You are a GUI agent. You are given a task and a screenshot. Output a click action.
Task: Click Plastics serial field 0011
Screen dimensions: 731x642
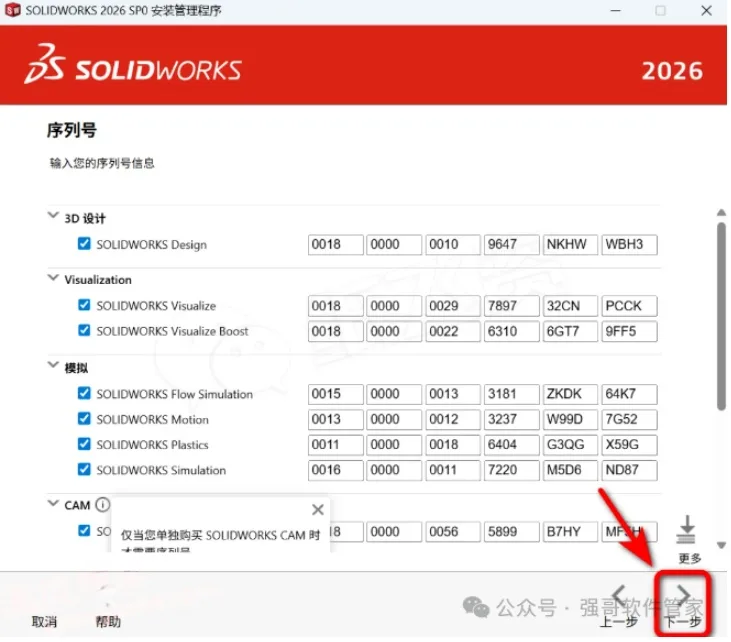coord(335,444)
